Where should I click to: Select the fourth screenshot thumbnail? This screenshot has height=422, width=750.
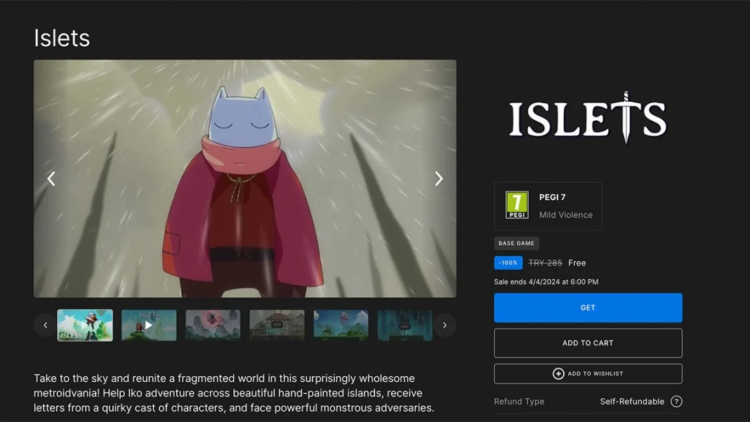tap(277, 325)
